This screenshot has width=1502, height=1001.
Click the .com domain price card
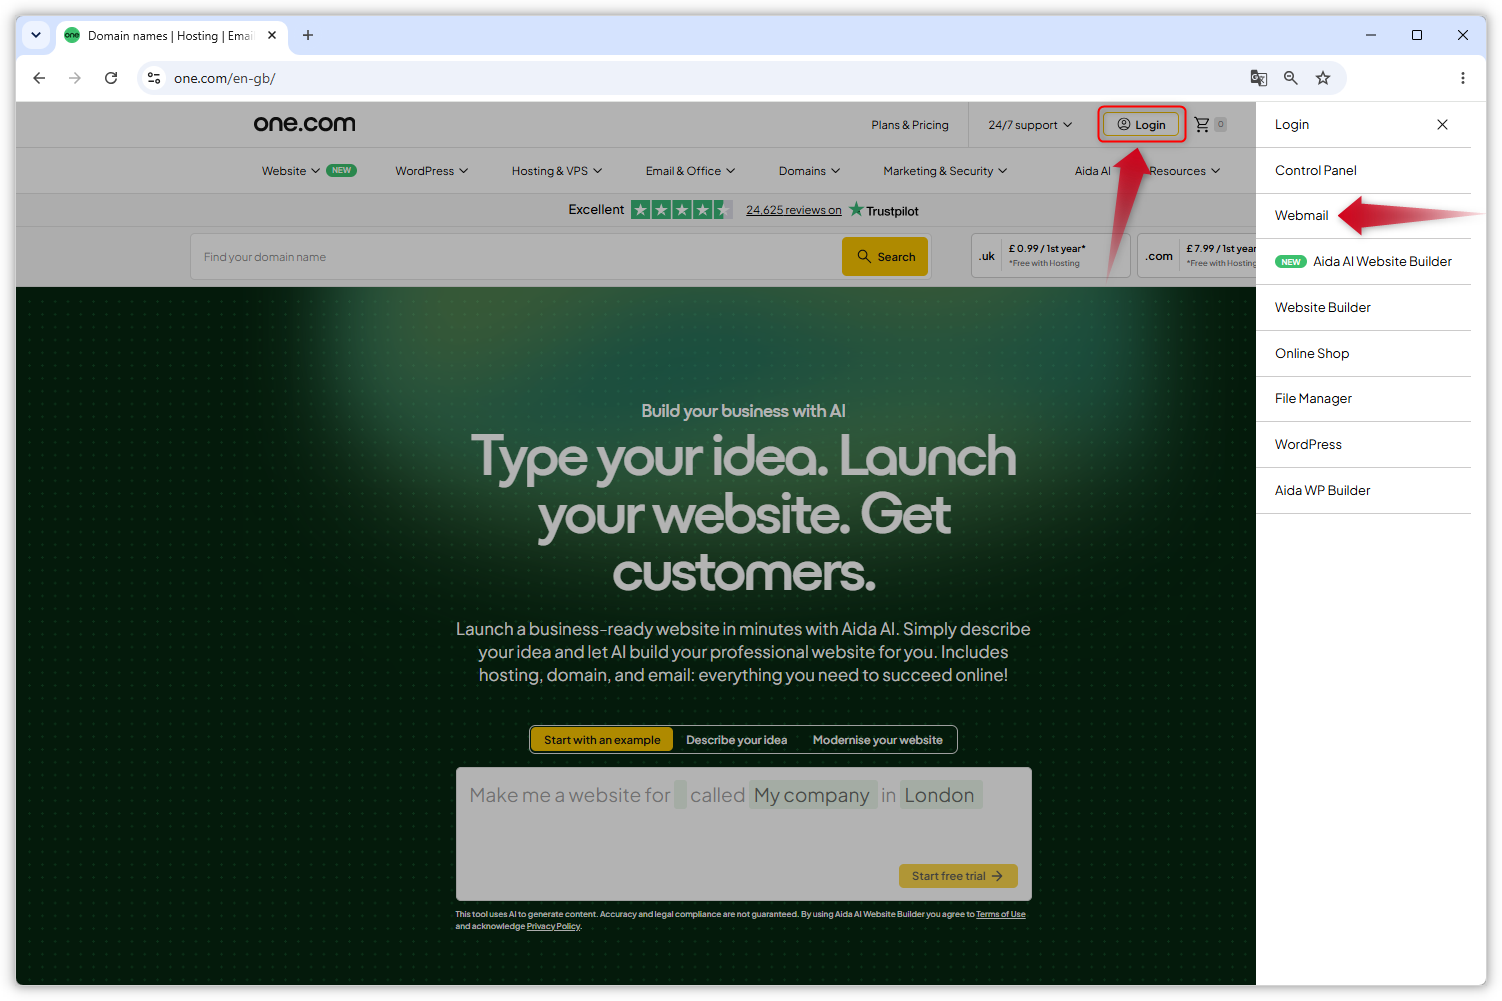[1198, 256]
